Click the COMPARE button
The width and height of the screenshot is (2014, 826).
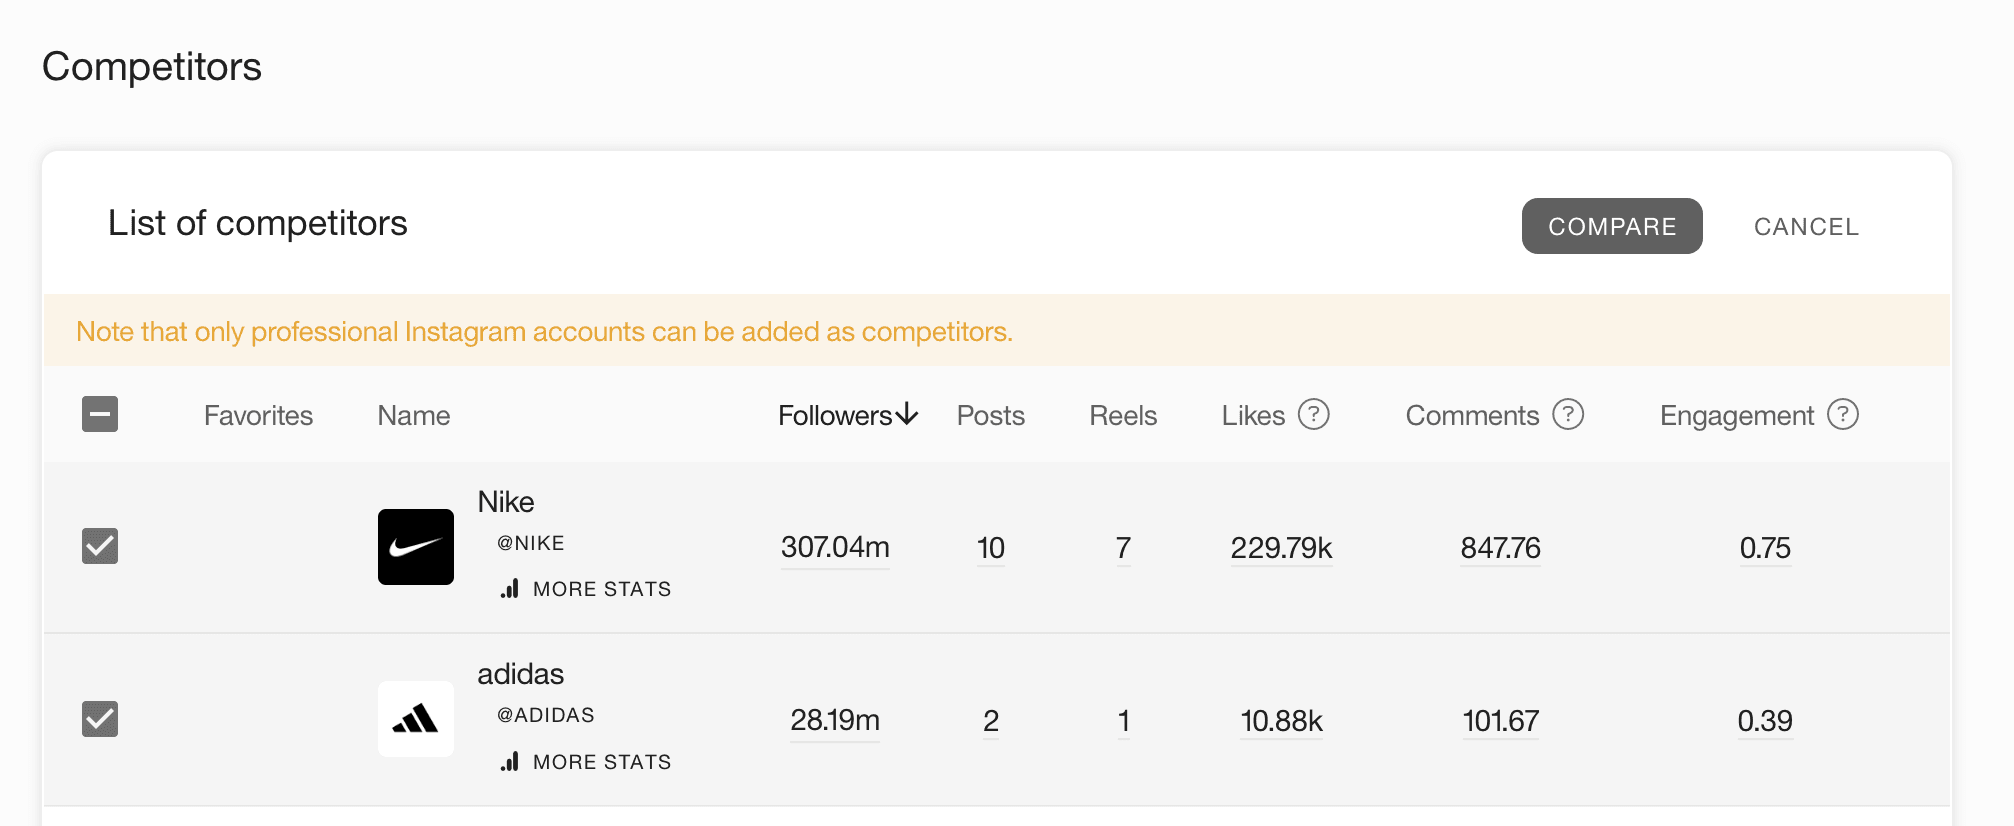(1612, 226)
